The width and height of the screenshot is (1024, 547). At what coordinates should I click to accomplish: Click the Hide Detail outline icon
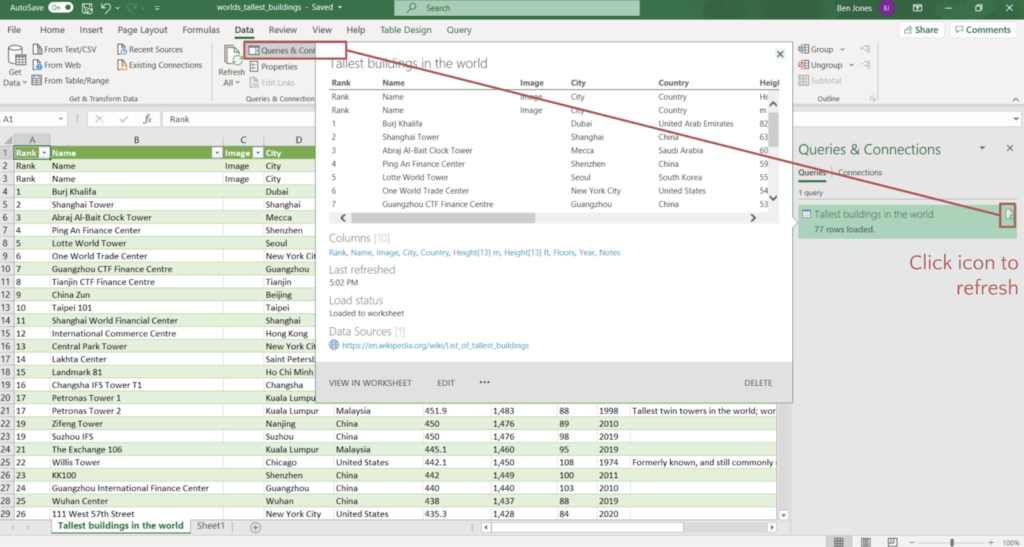click(x=865, y=65)
